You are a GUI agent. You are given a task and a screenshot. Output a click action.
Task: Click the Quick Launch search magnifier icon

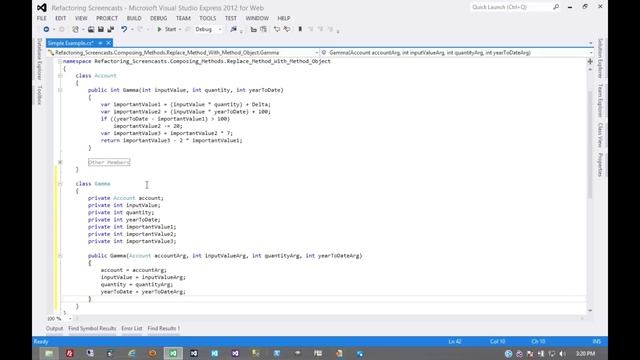click(x=556, y=7)
